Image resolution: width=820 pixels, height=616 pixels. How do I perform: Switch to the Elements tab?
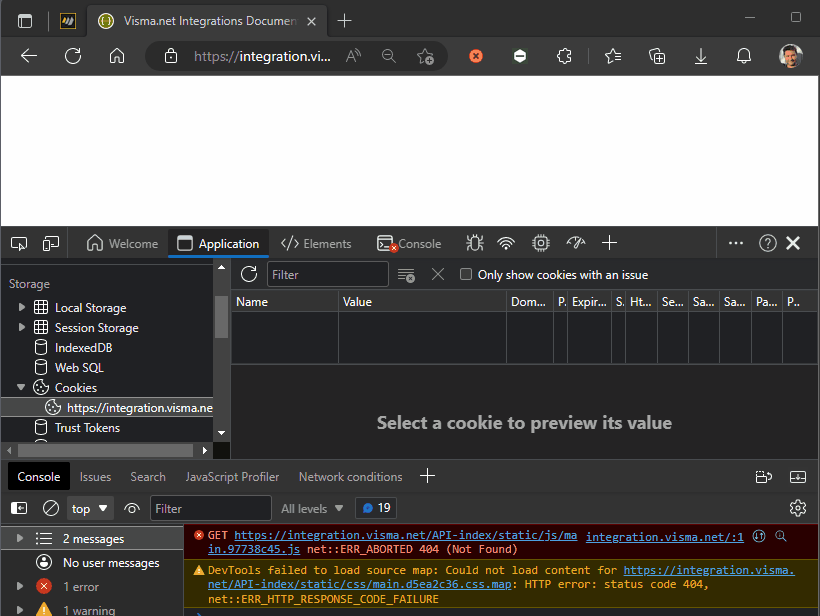316,244
